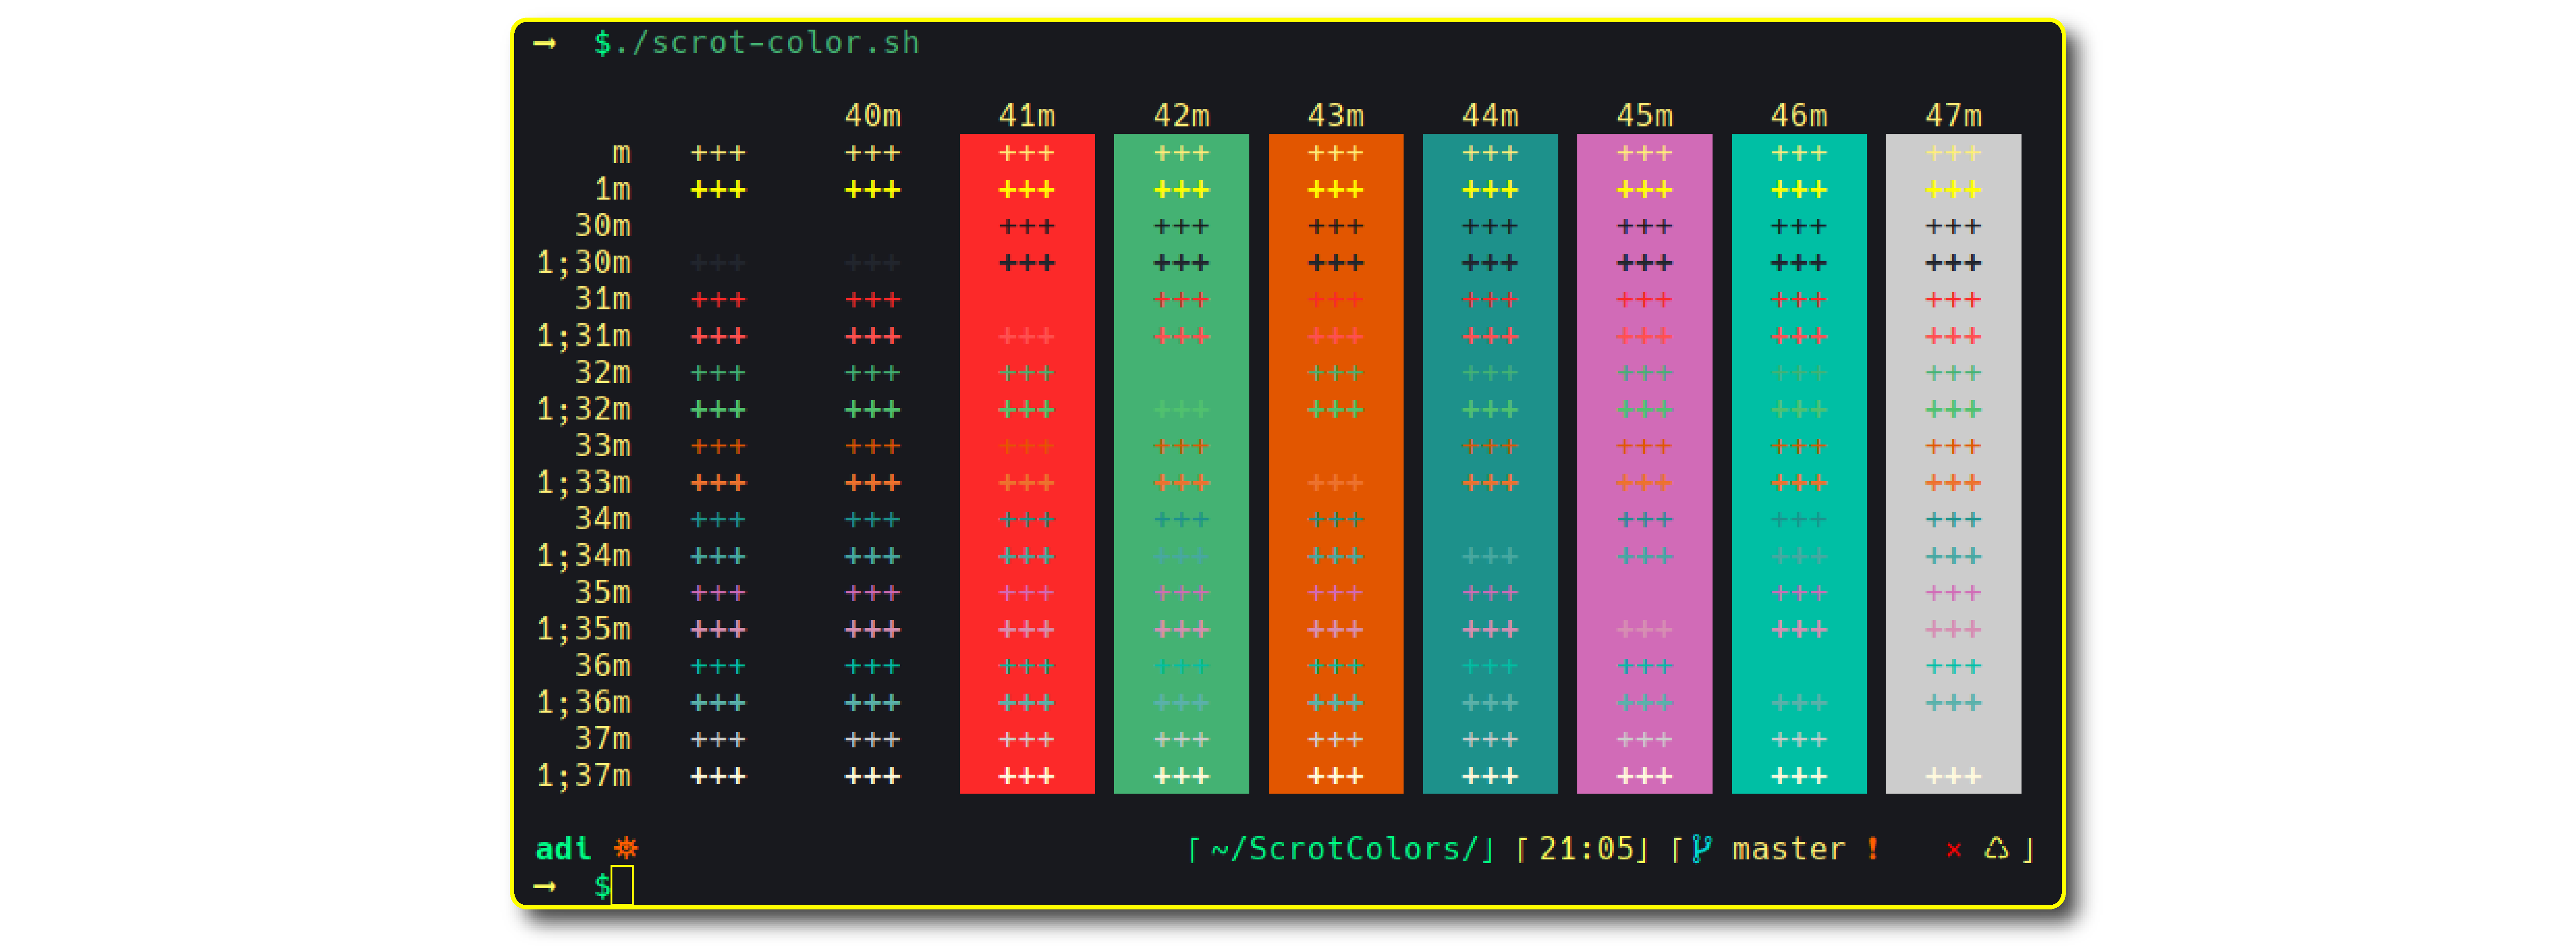Click the recycle symbol in the prompt

(x=1996, y=849)
